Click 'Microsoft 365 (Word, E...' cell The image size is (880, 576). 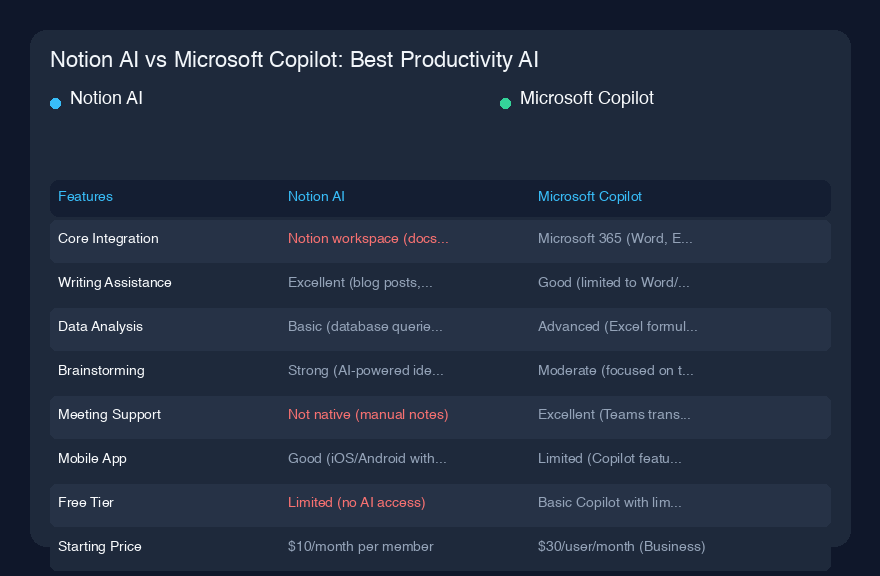[x=615, y=239]
